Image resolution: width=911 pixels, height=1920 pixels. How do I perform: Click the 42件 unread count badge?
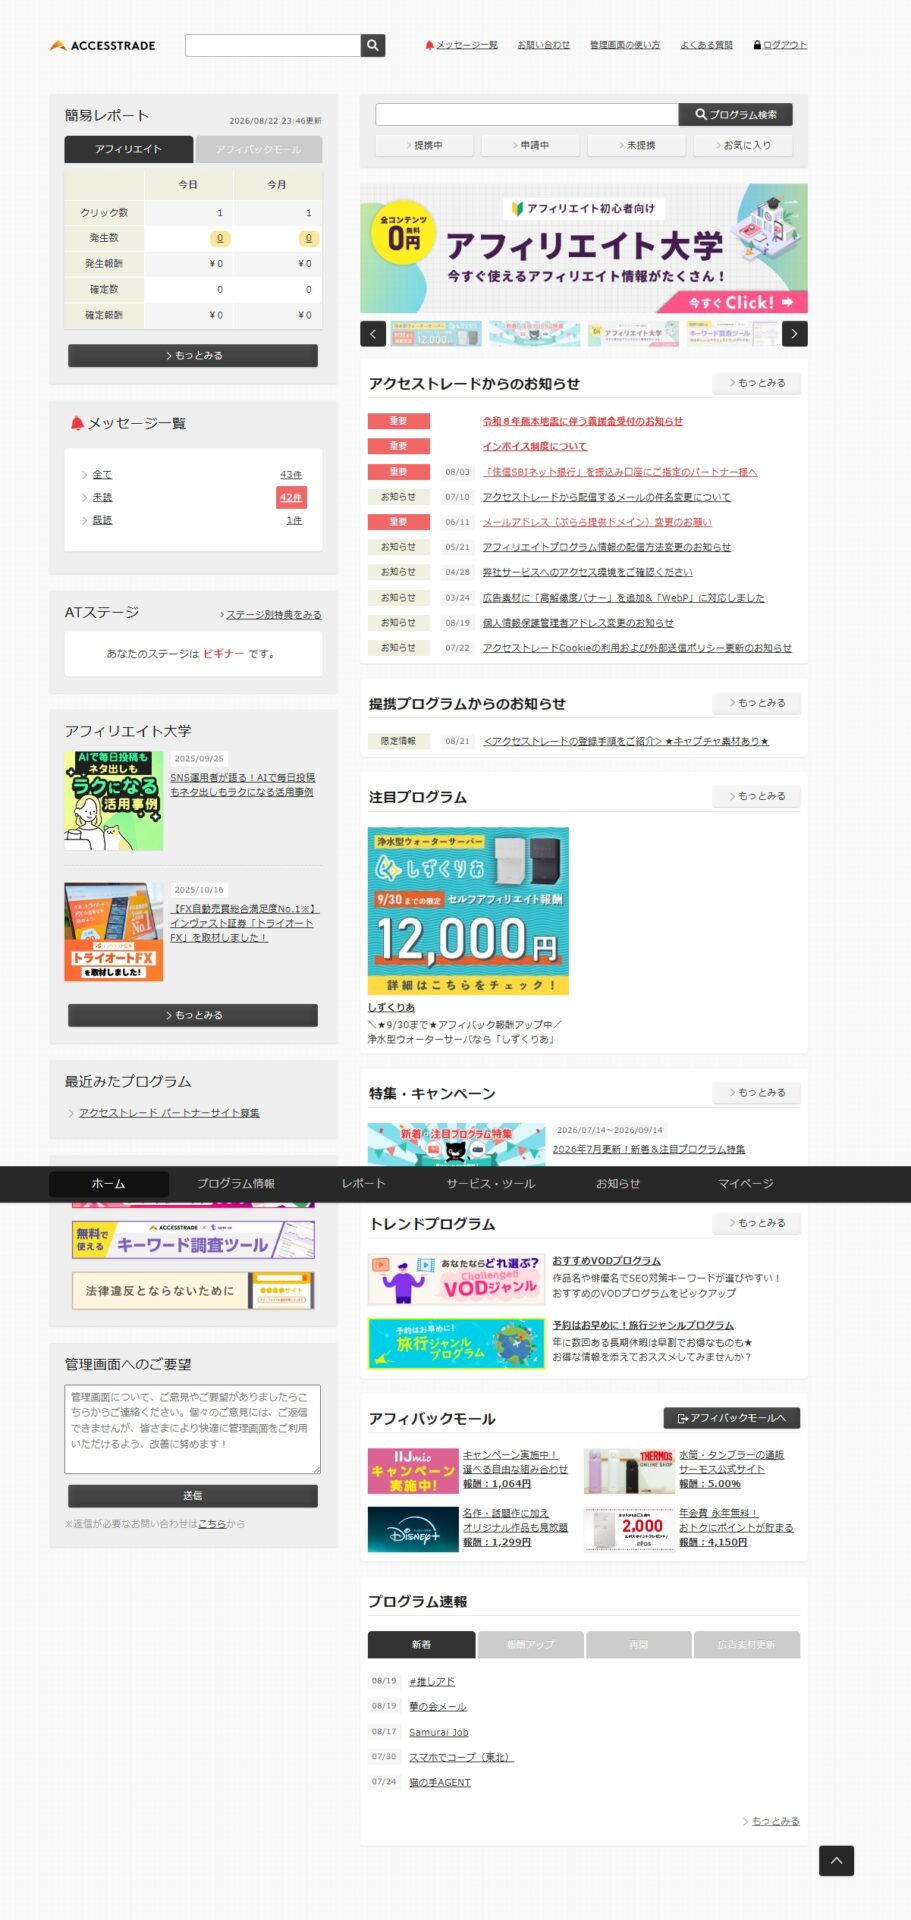[291, 497]
